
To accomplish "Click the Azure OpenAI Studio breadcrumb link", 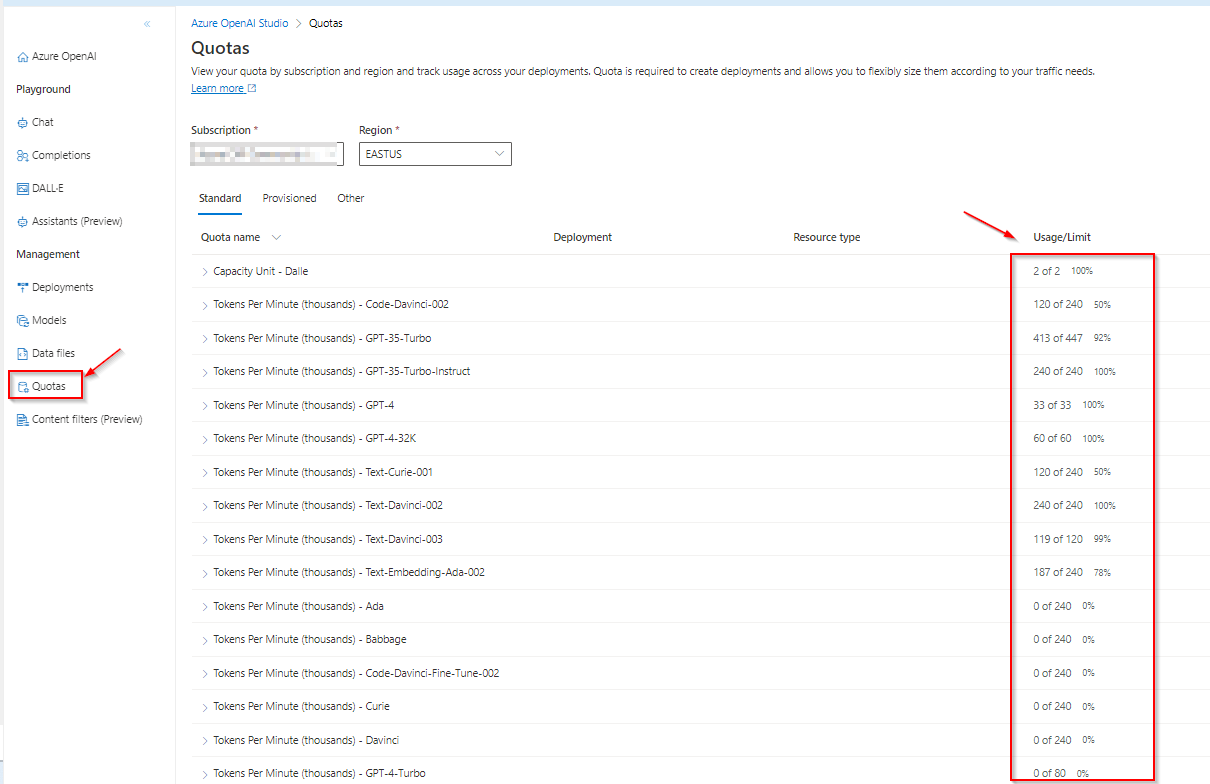I will 239,23.
